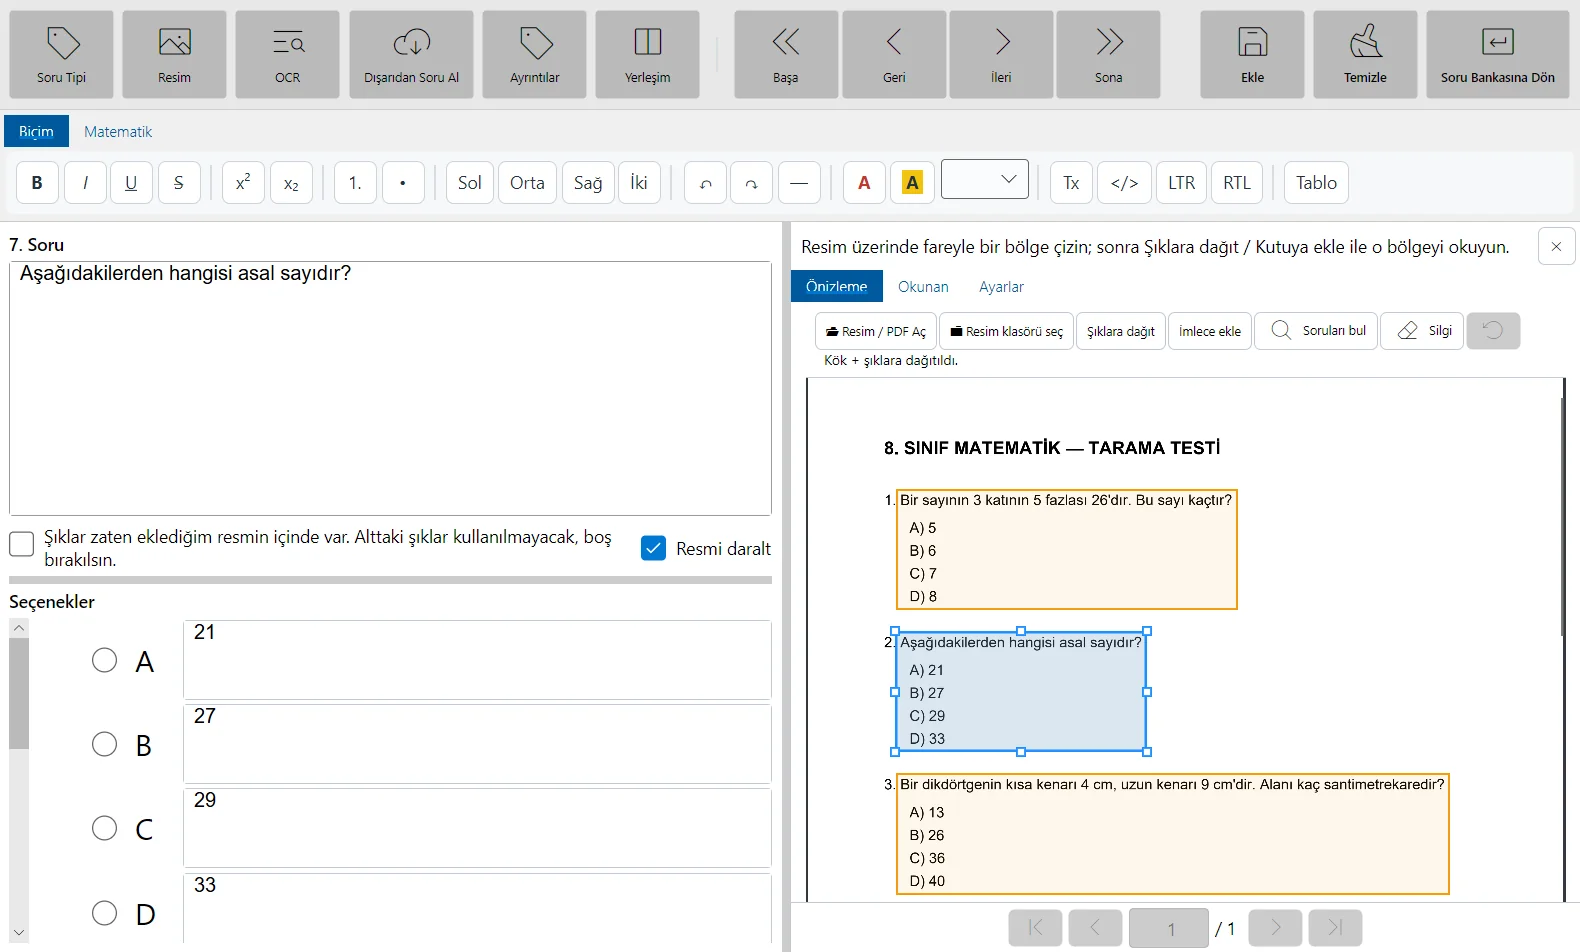
Task: Mark option B as correct answer
Action: click(104, 744)
